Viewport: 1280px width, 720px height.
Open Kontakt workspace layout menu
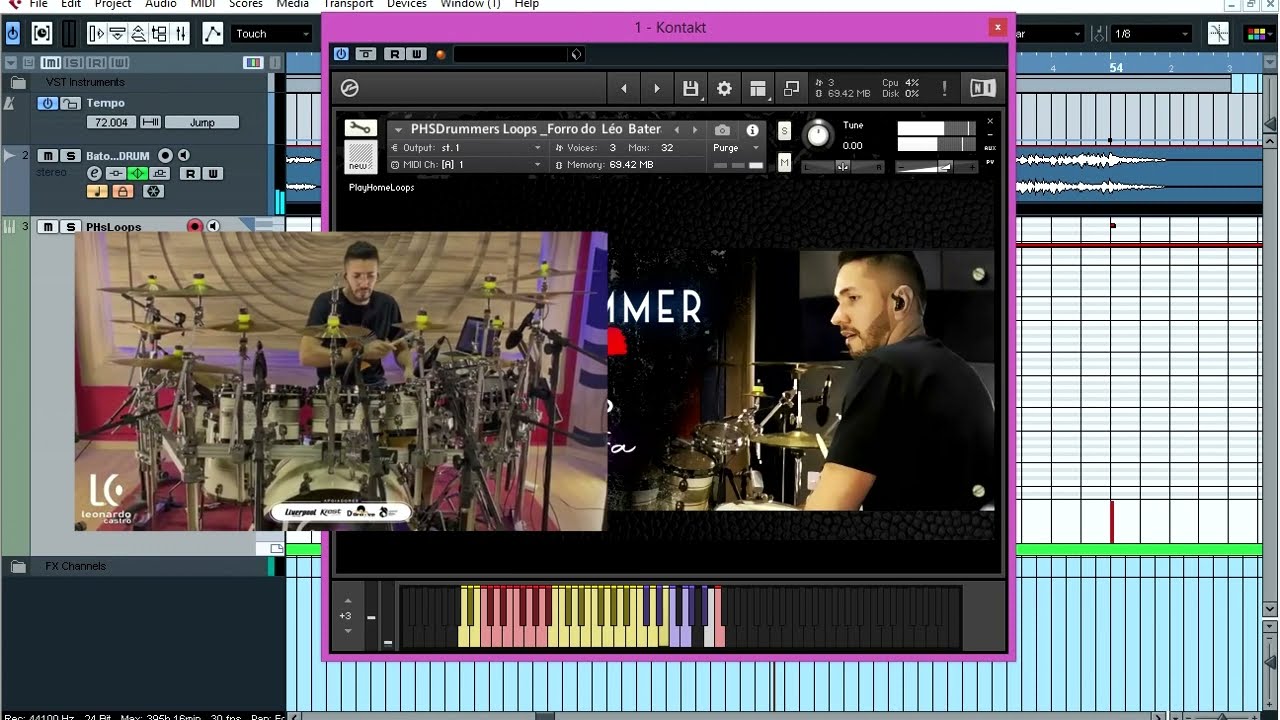click(x=758, y=88)
